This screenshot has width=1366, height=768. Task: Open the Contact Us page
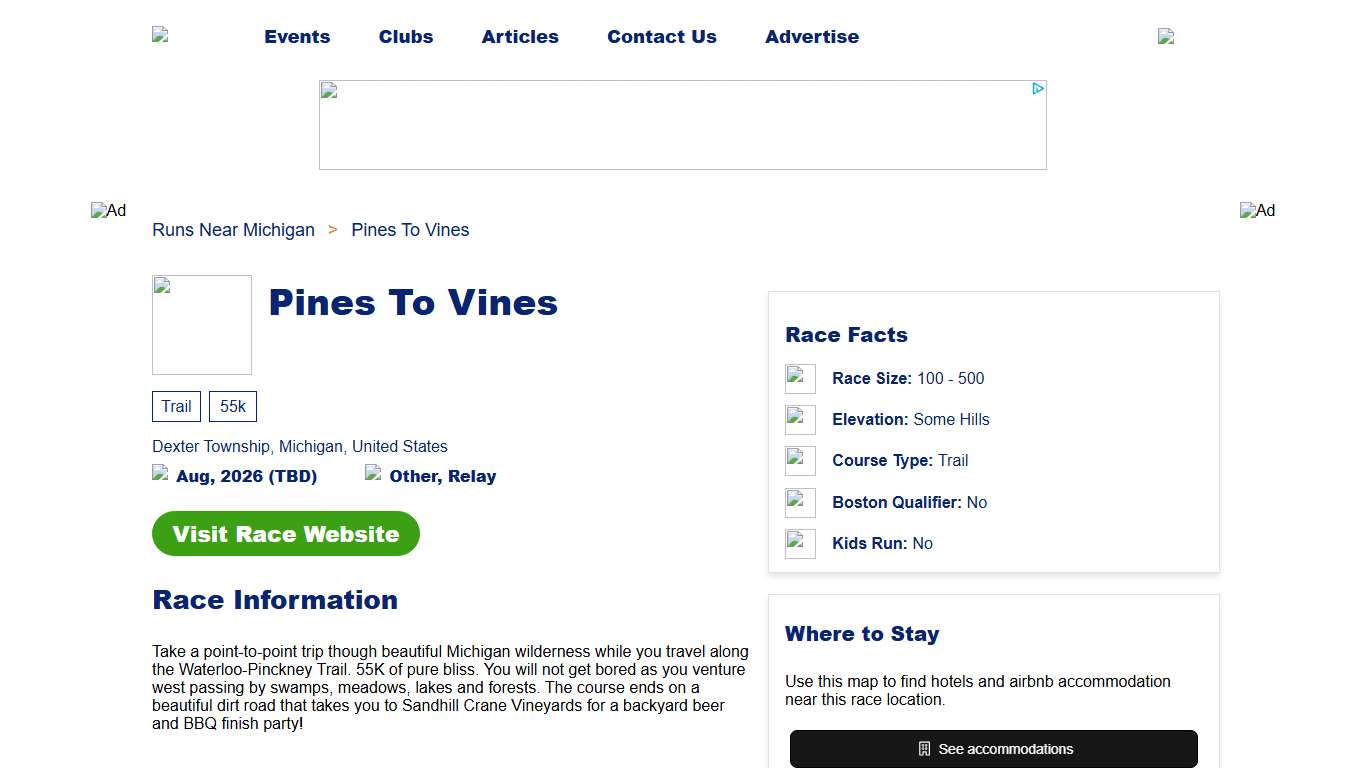(661, 36)
